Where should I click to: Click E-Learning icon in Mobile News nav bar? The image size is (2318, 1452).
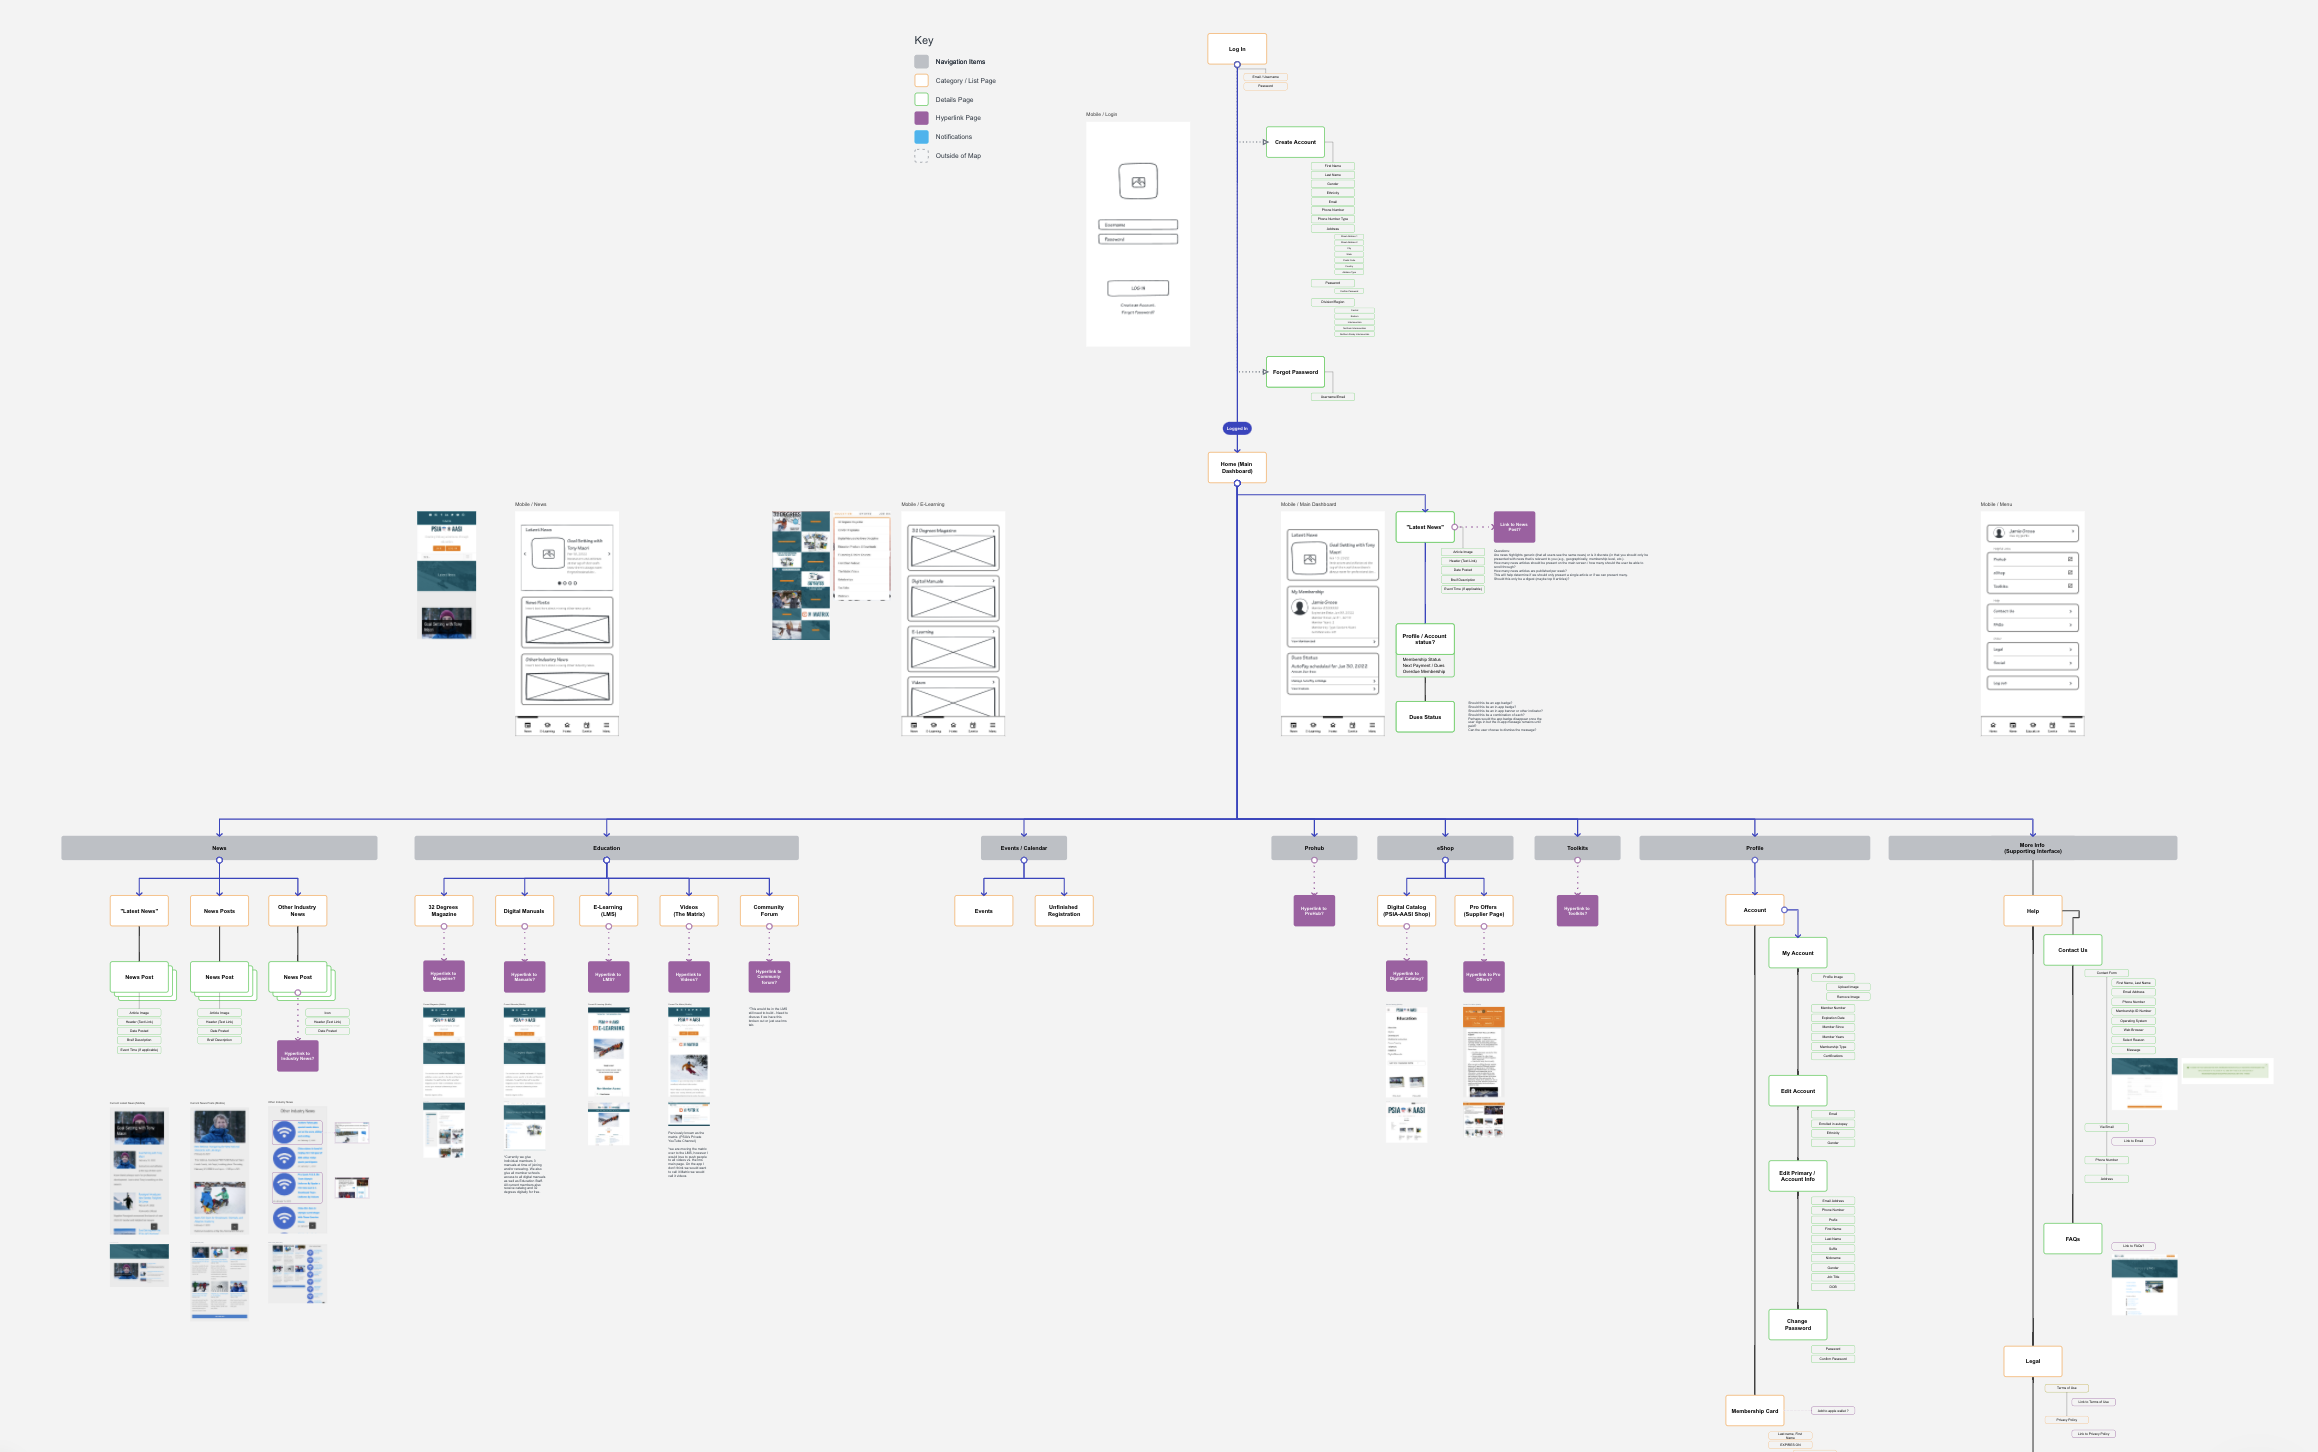coord(547,726)
